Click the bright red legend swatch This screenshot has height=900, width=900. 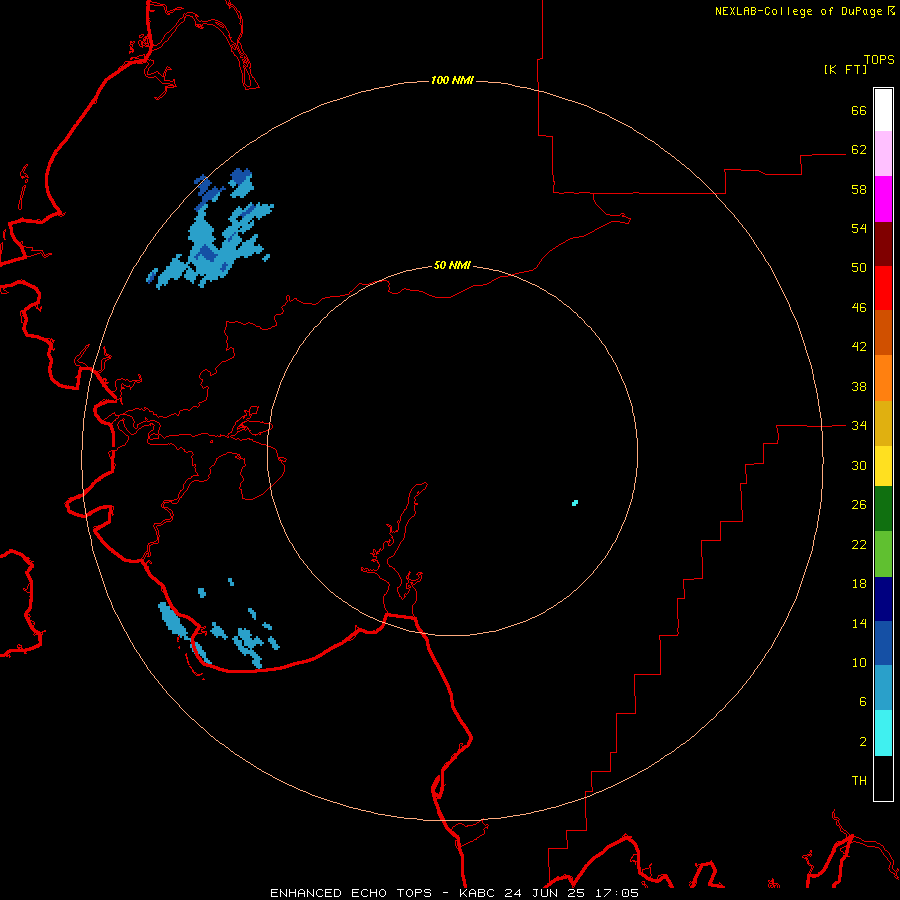(883, 288)
